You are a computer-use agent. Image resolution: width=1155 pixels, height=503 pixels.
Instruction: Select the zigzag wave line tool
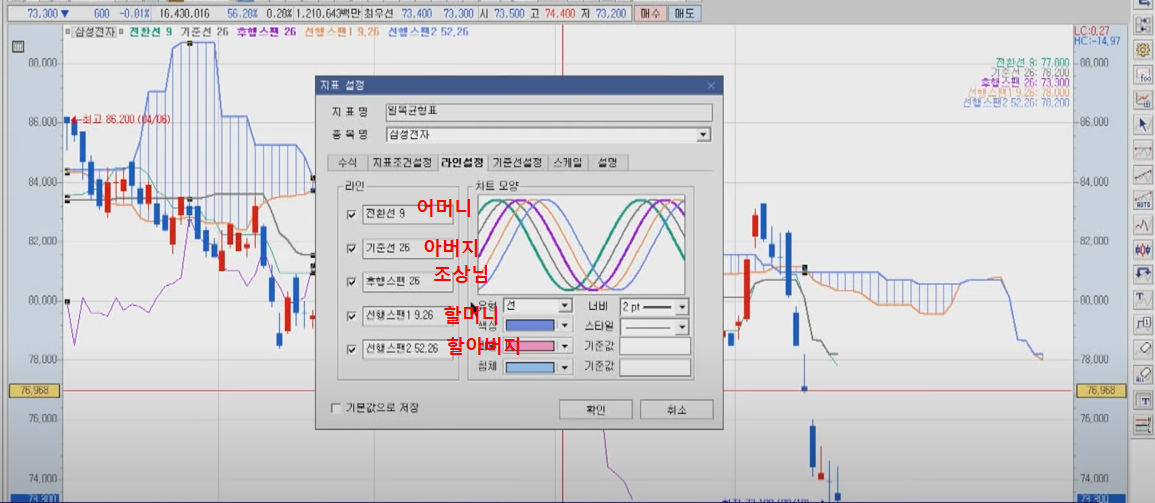1144,224
